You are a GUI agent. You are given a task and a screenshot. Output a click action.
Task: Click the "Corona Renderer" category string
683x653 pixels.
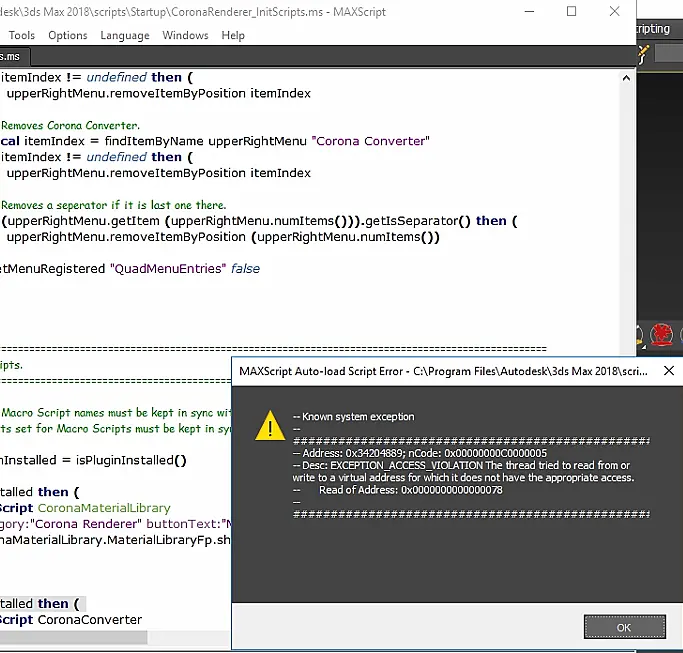click(x=86, y=524)
